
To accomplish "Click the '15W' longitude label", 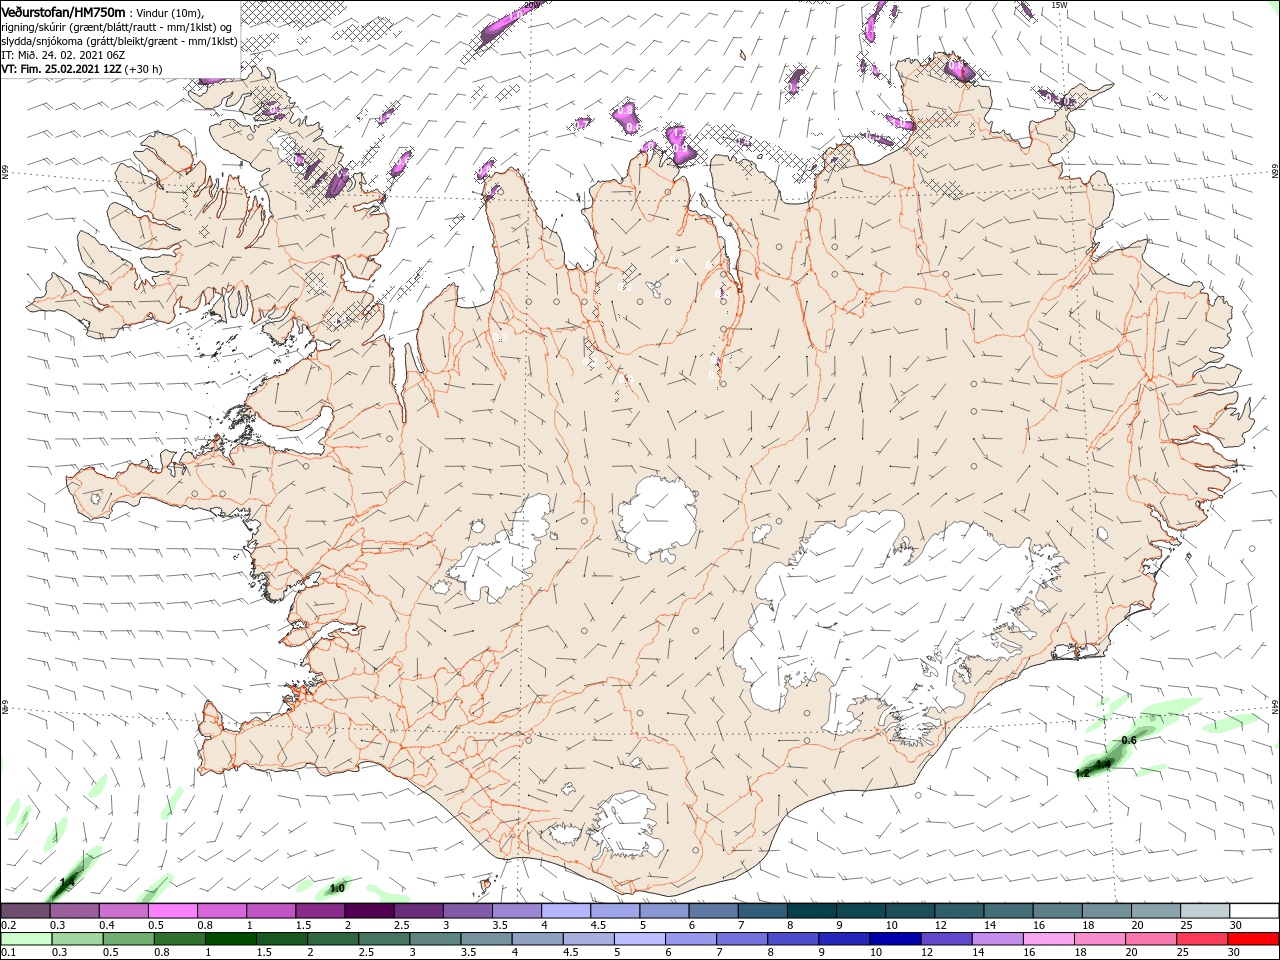I will (1060, 5).
